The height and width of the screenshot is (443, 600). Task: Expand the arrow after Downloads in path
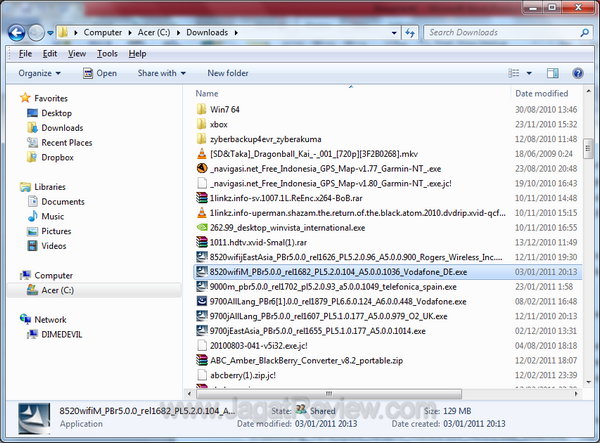tap(236, 33)
